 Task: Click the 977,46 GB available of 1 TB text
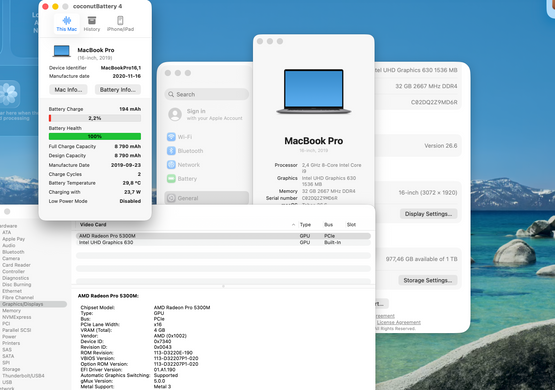point(422,259)
